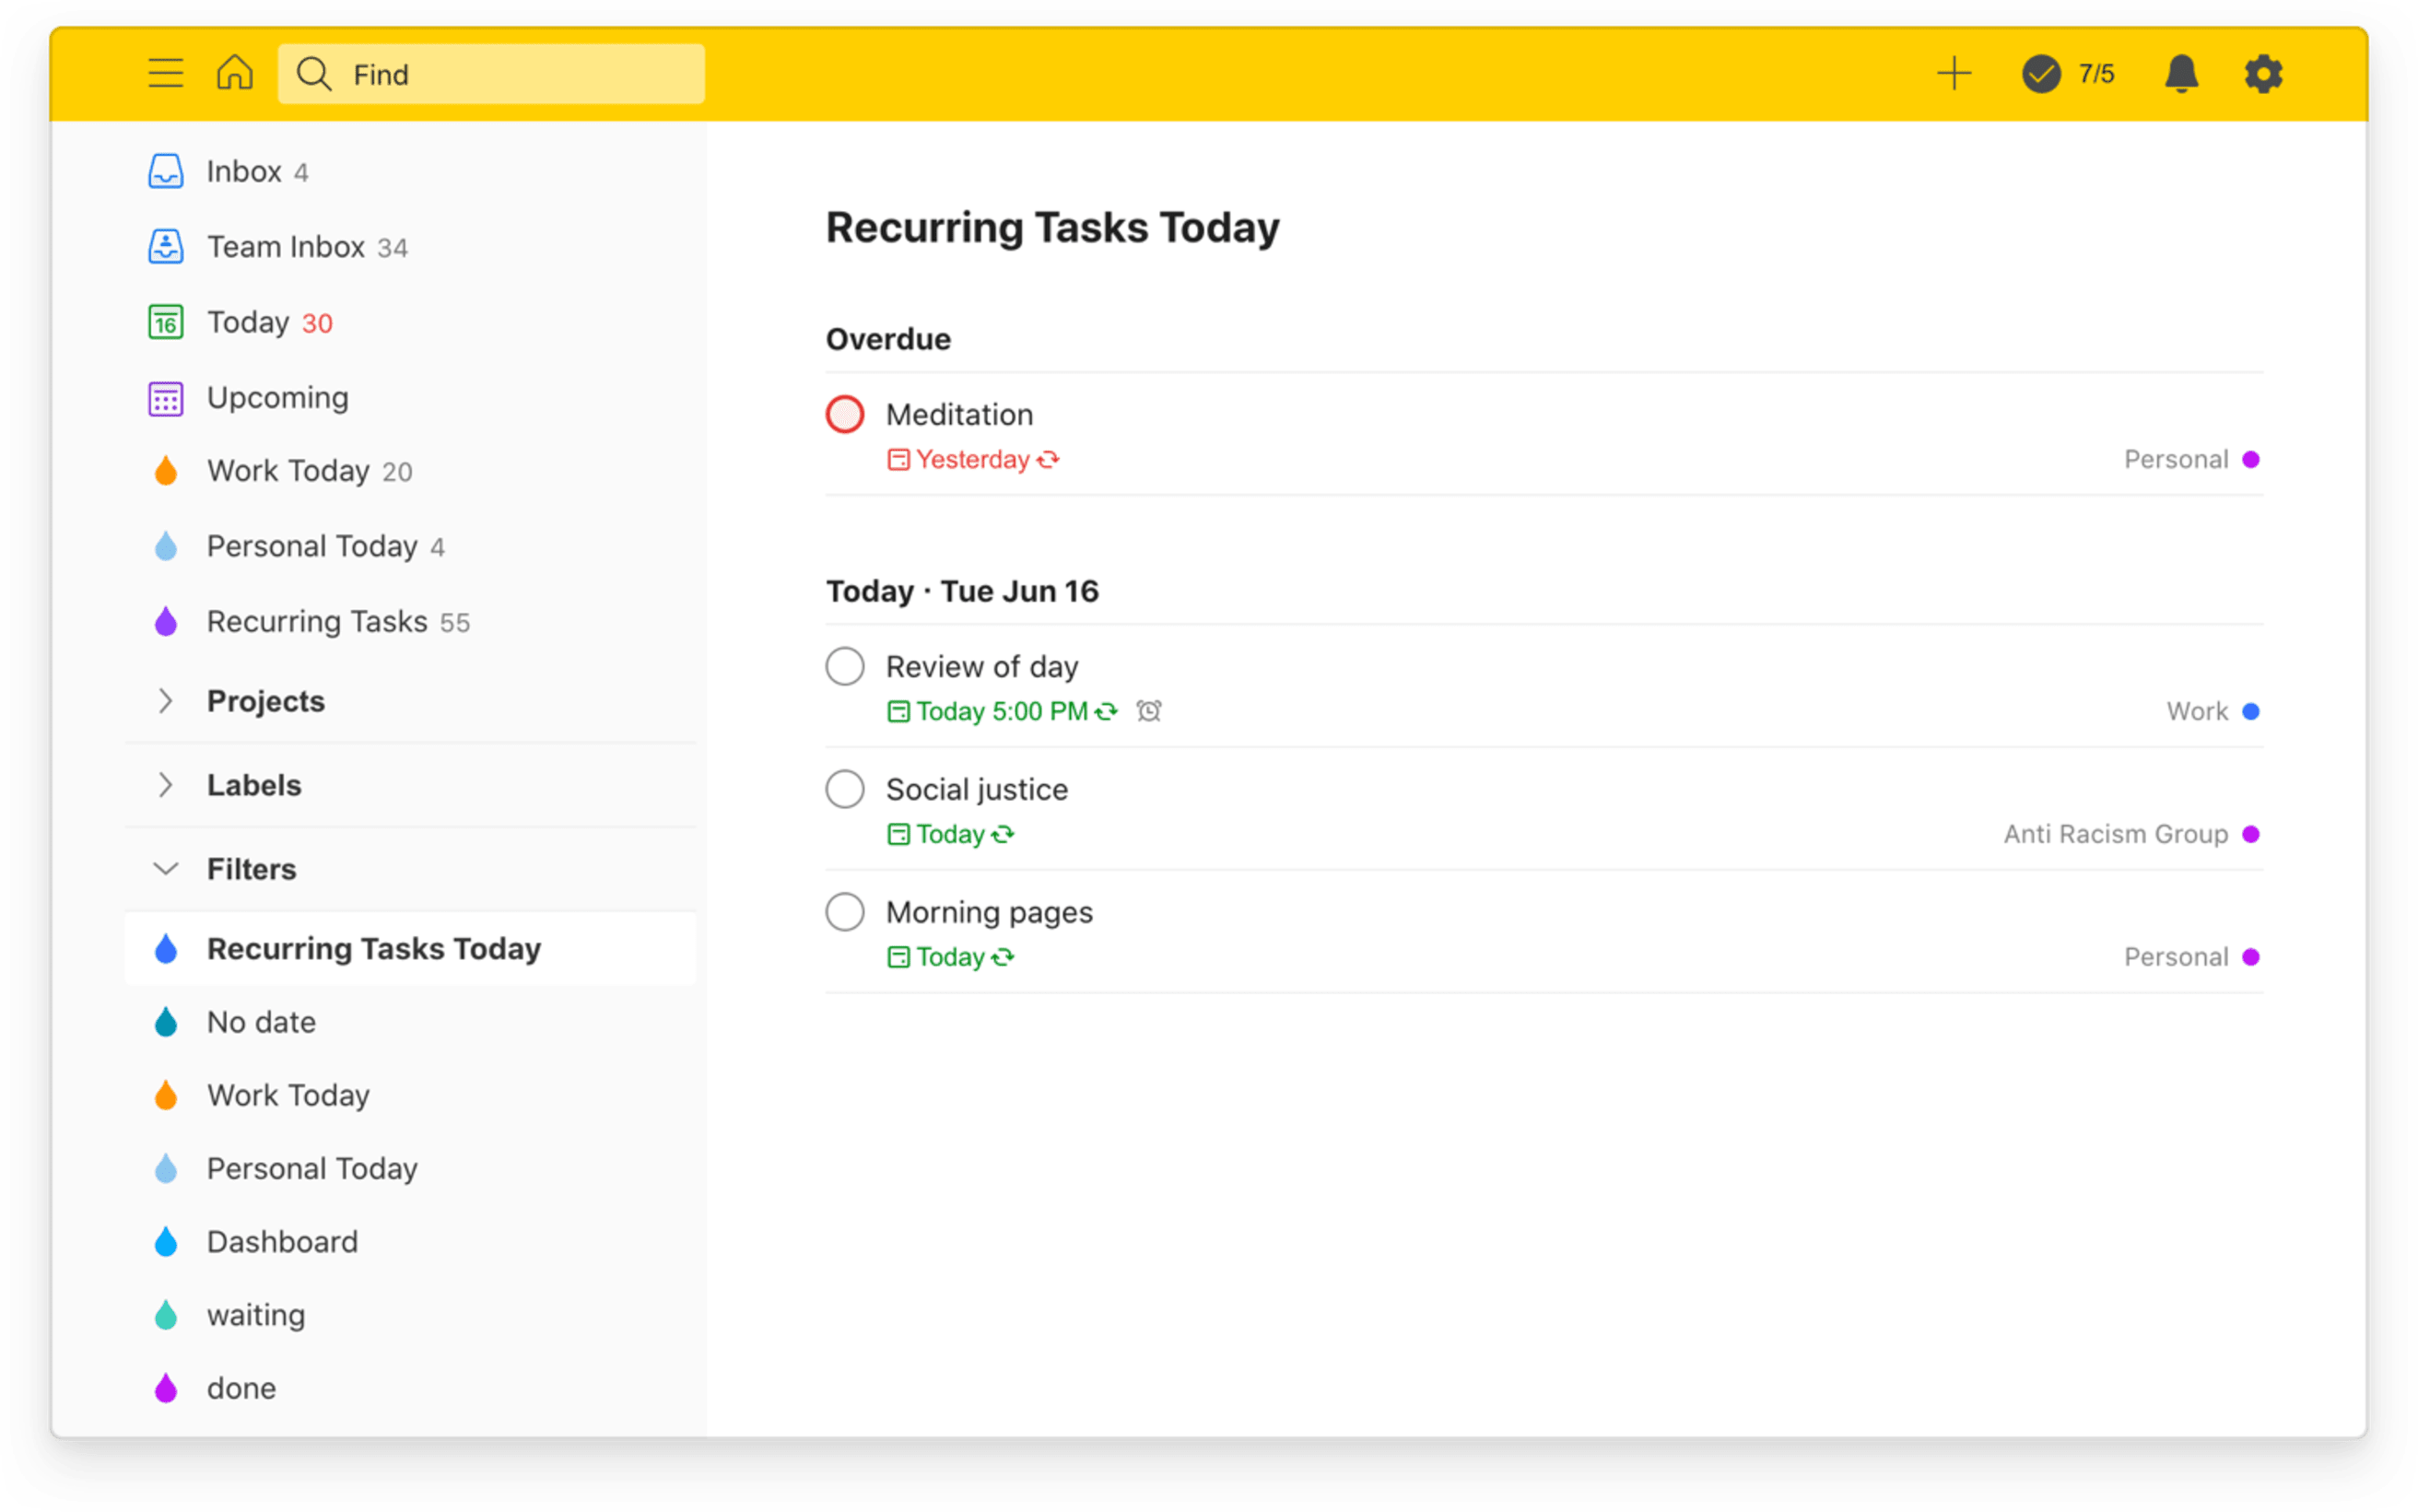Viewport: 2418px width, 1512px height.
Task: Click Today 5:00 PM due date
Action: tap(1002, 712)
